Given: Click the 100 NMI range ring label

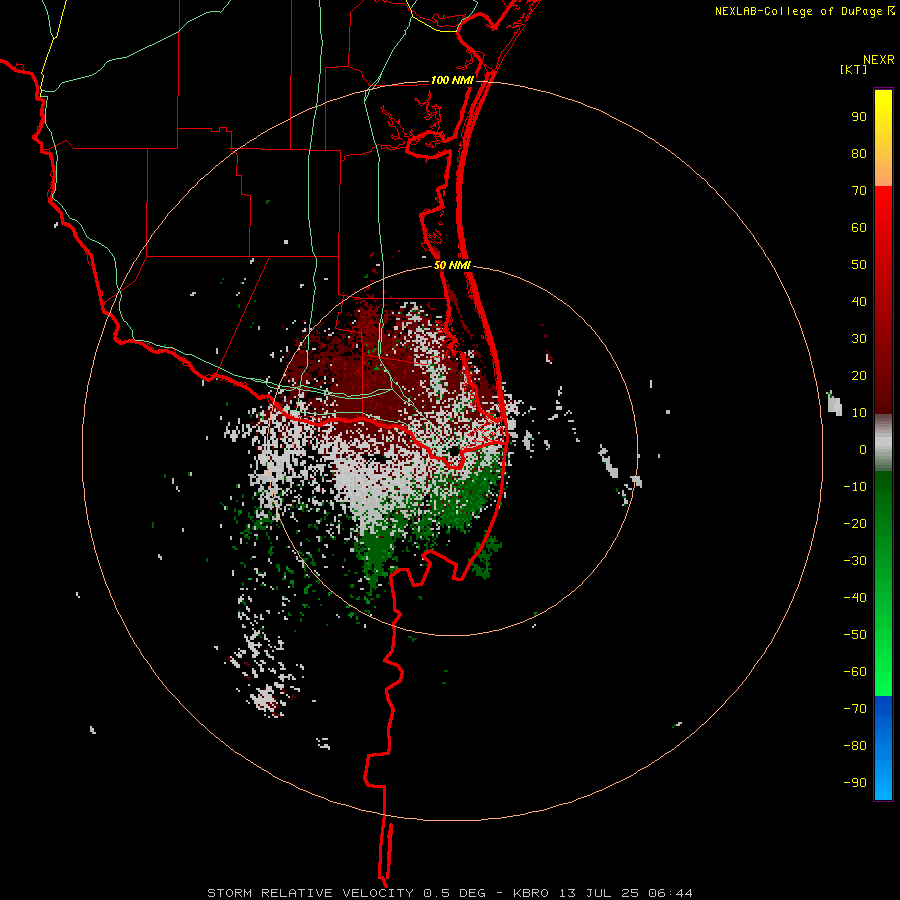Looking at the screenshot, I should tap(452, 80).
